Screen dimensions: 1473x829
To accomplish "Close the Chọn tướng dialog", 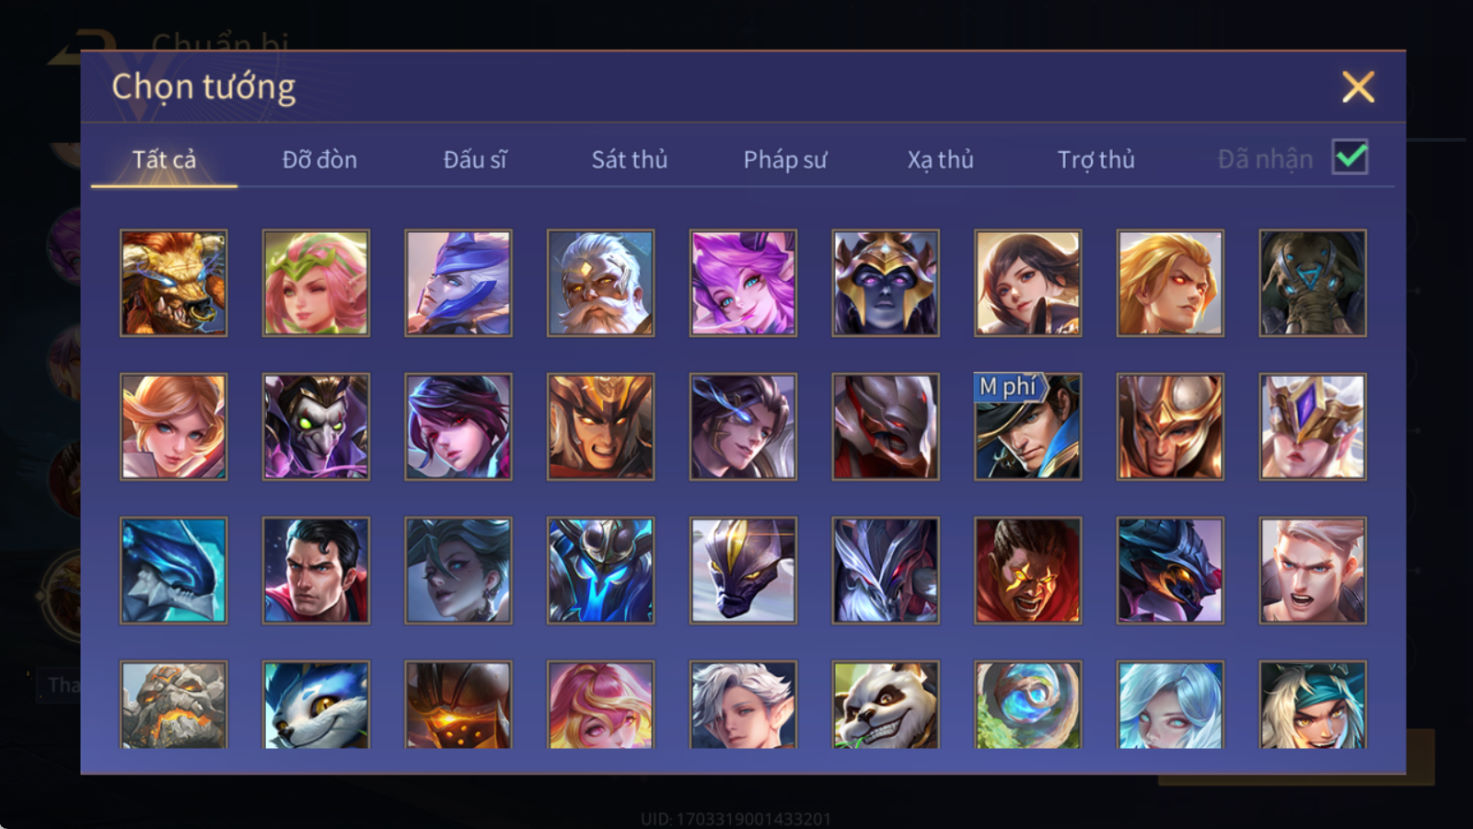I will pos(1358,87).
